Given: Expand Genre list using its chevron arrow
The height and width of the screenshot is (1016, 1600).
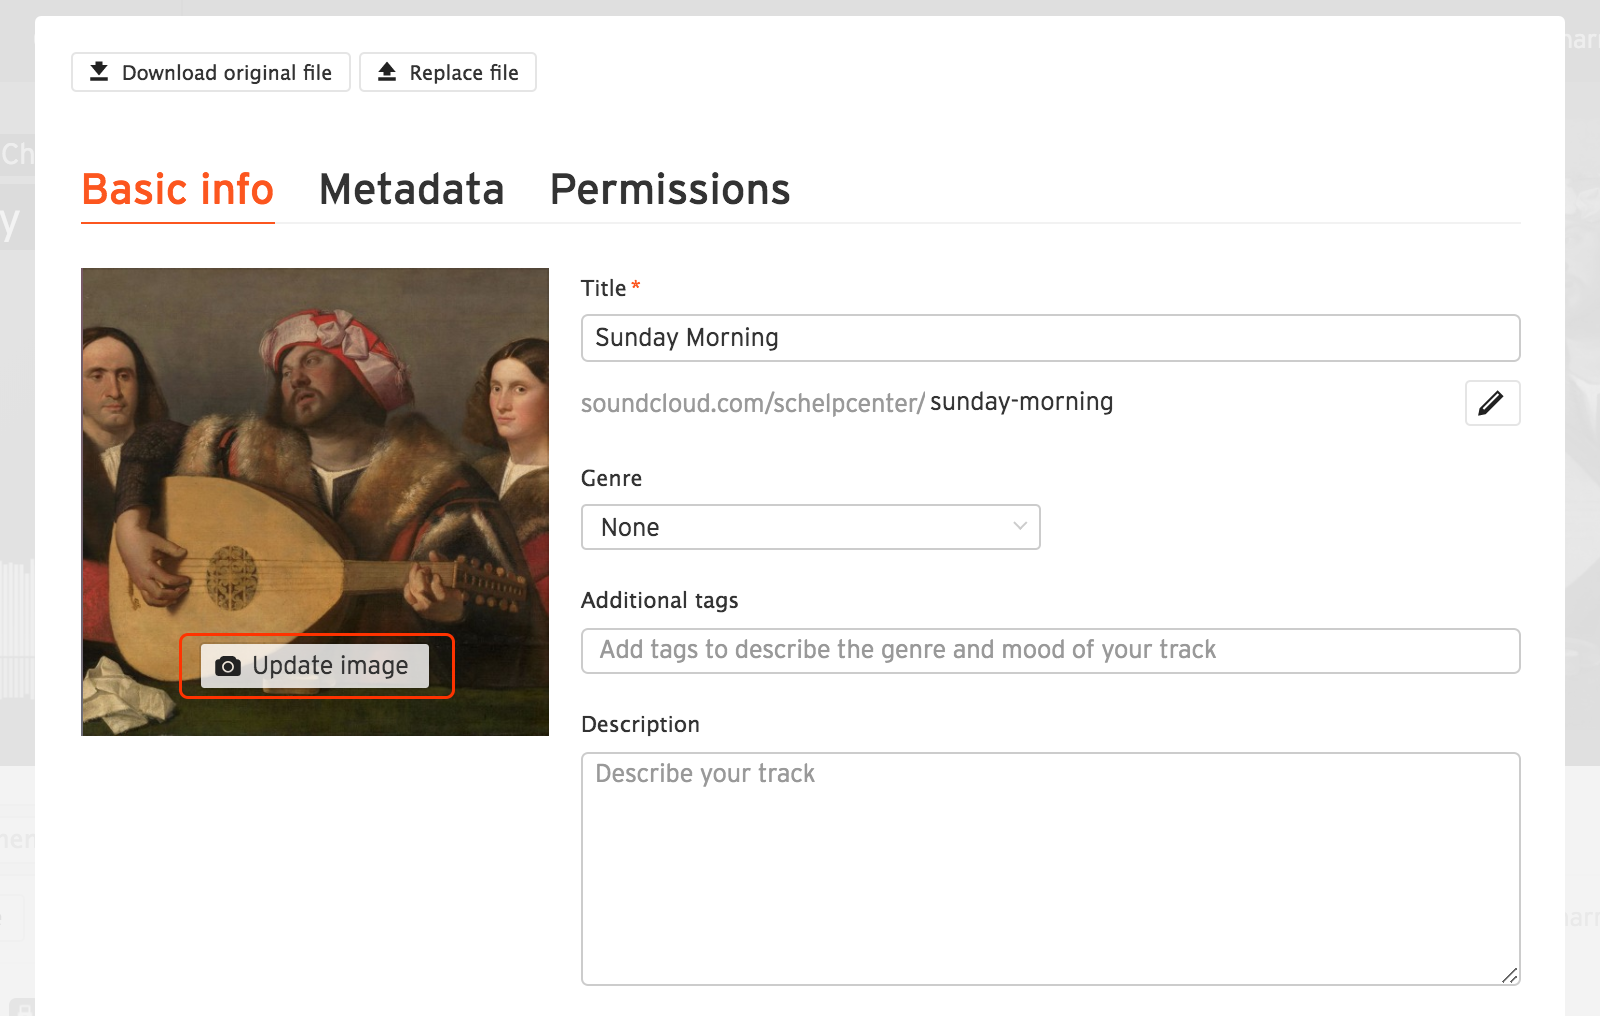Looking at the screenshot, I should point(1019,526).
